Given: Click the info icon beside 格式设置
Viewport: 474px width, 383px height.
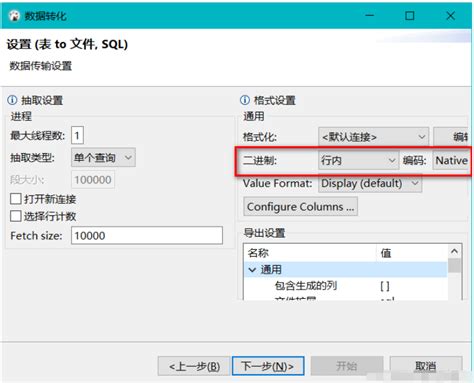Looking at the screenshot, I should 245,100.
